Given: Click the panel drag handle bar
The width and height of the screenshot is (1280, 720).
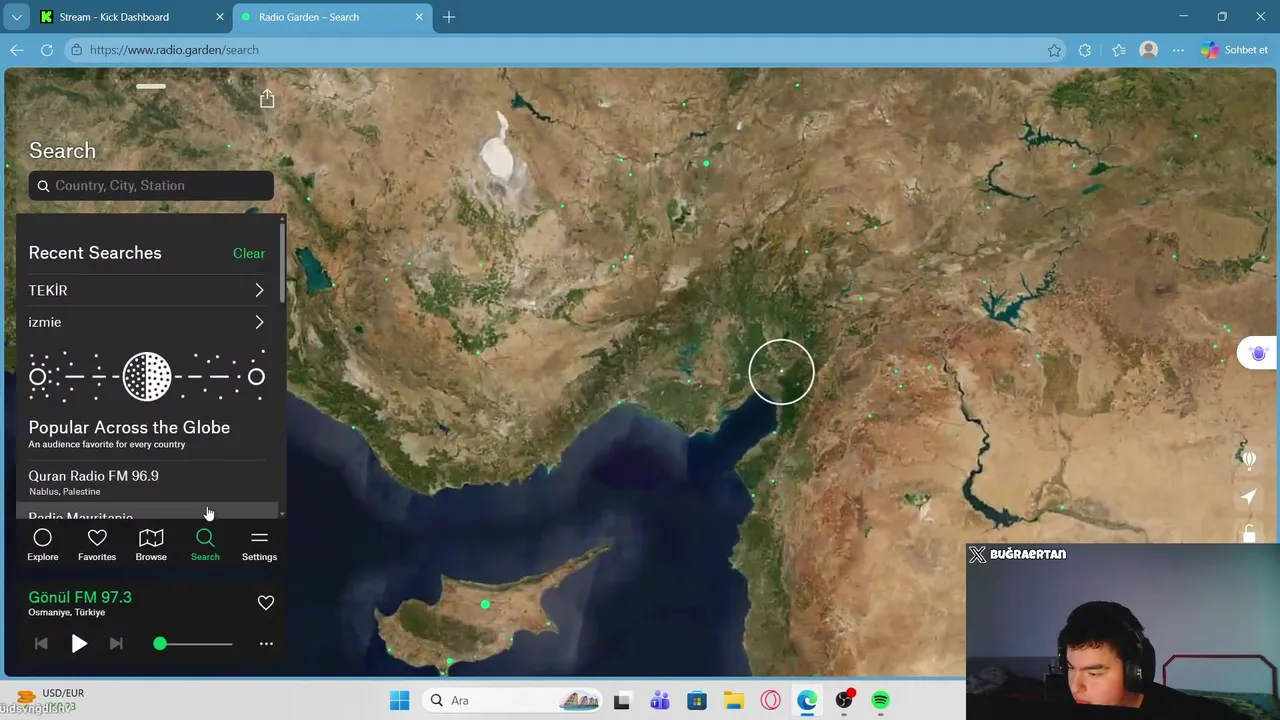Looking at the screenshot, I should pos(151,86).
